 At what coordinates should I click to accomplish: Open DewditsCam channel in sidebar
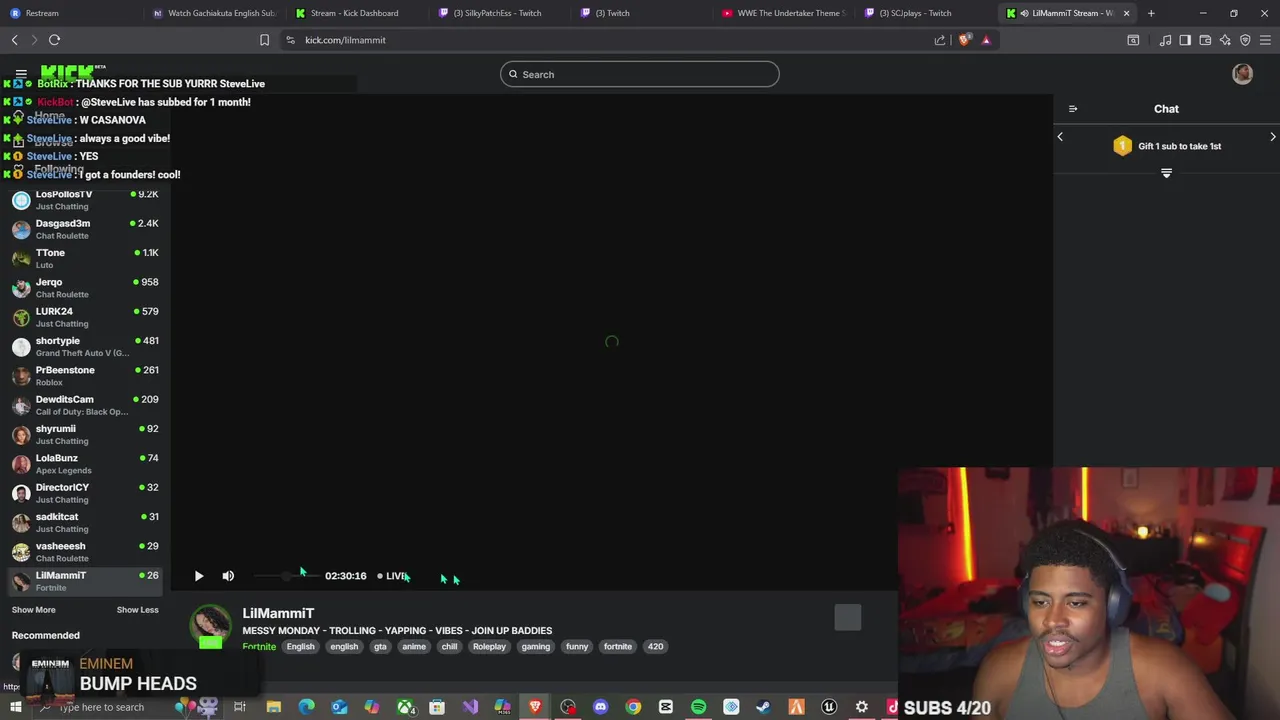point(85,405)
